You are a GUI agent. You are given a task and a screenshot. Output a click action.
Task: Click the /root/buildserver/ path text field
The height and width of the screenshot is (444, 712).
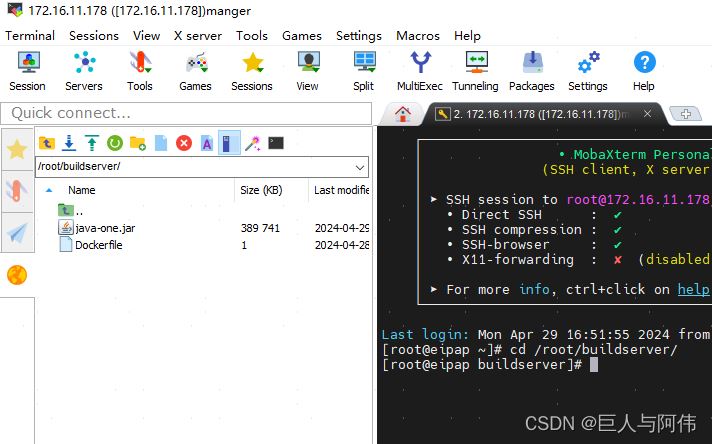tap(194, 167)
